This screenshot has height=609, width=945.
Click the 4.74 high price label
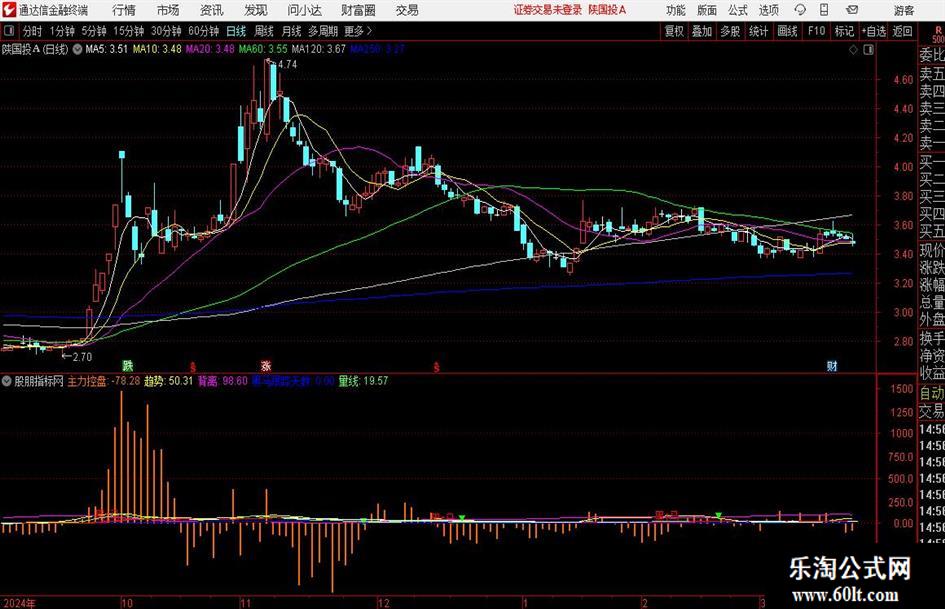(x=287, y=64)
